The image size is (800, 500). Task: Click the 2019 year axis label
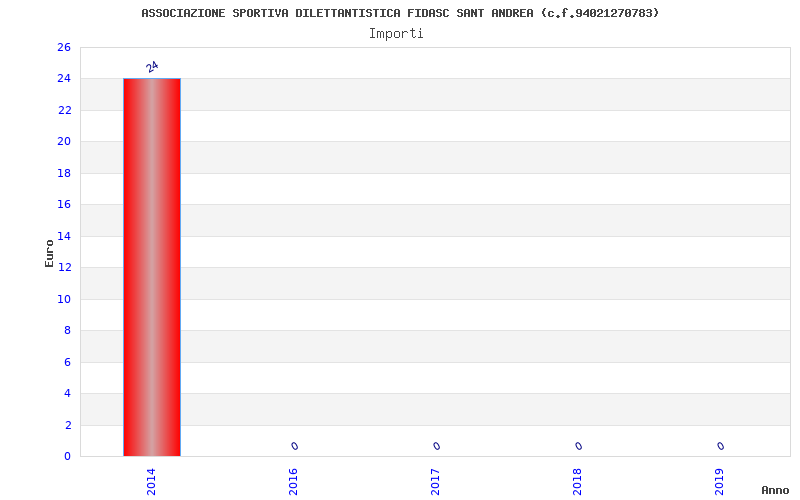pyautogui.click(x=719, y=482)
